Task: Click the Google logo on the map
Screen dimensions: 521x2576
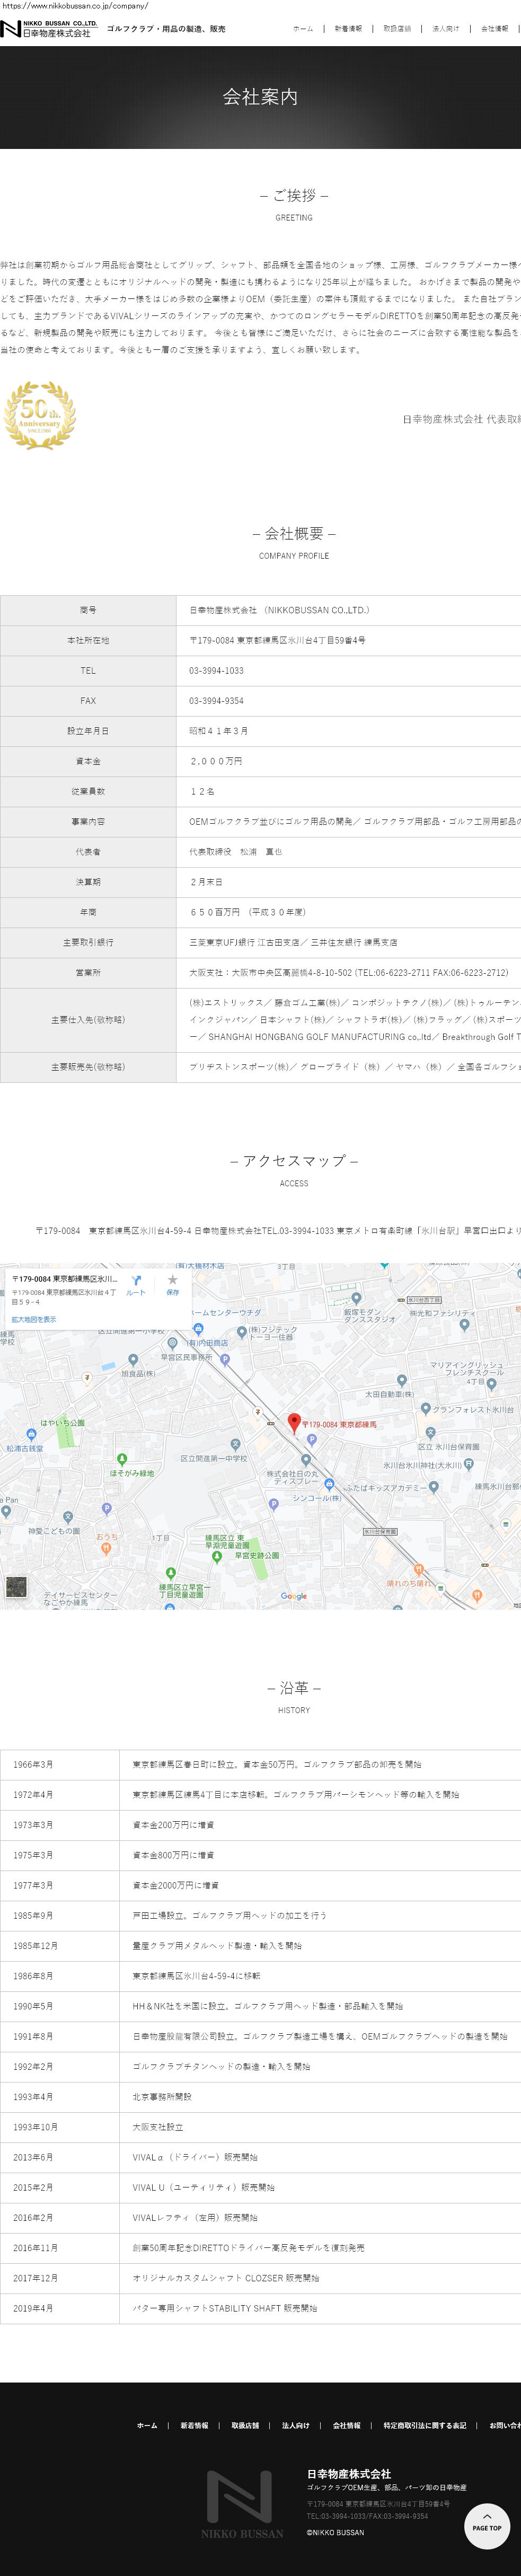Action: [x=294, y=1596]
